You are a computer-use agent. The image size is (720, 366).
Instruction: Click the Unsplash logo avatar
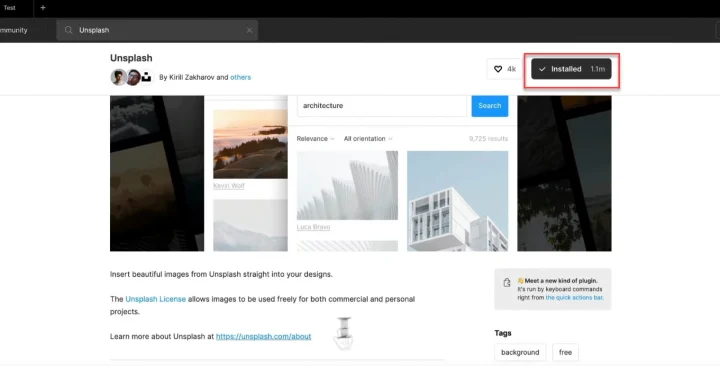146,77
